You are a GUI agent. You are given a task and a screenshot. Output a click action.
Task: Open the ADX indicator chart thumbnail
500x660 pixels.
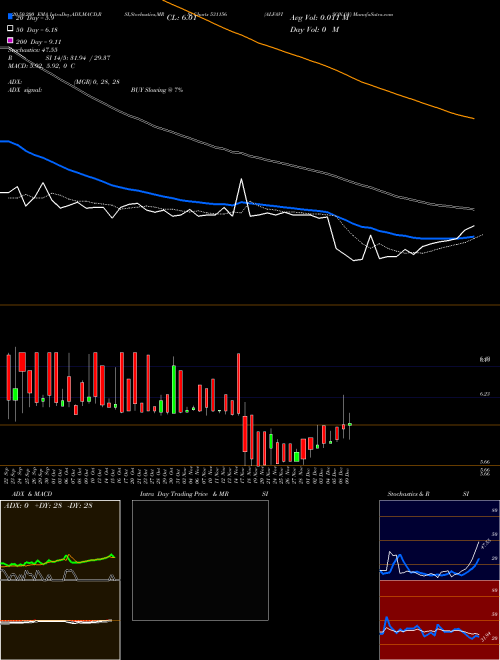pyautogui.click(x=60, y=540)
